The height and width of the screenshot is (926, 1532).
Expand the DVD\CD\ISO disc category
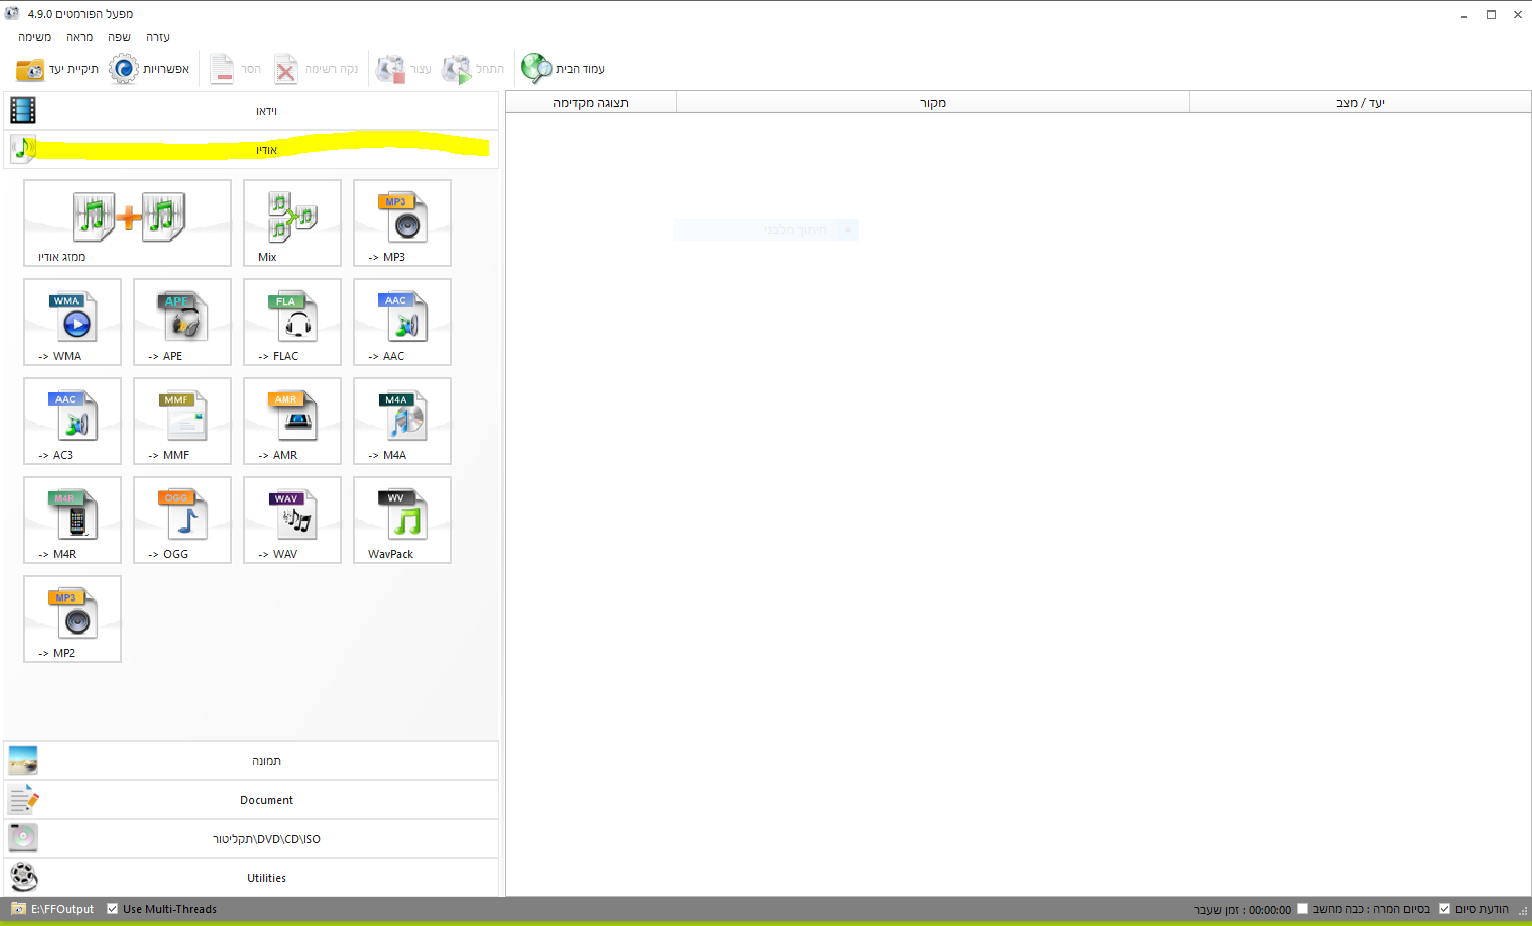point(251,839)
